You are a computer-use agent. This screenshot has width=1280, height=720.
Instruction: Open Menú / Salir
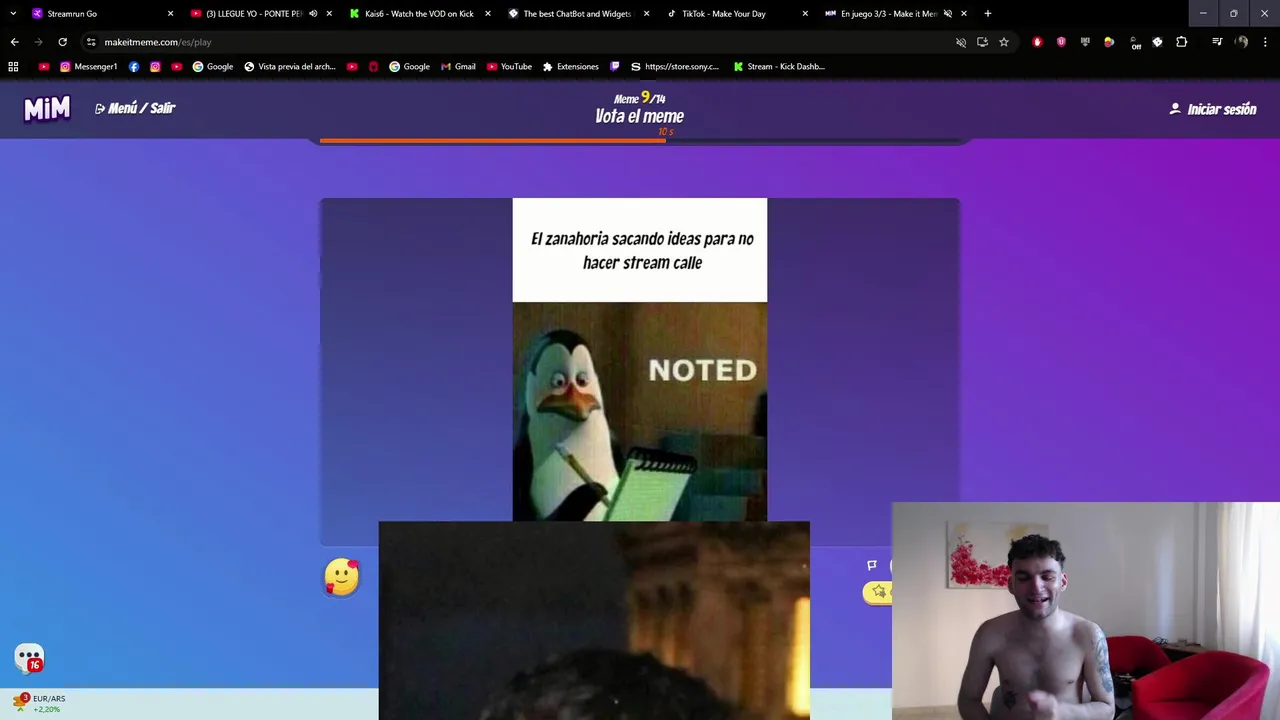[135, 108]
